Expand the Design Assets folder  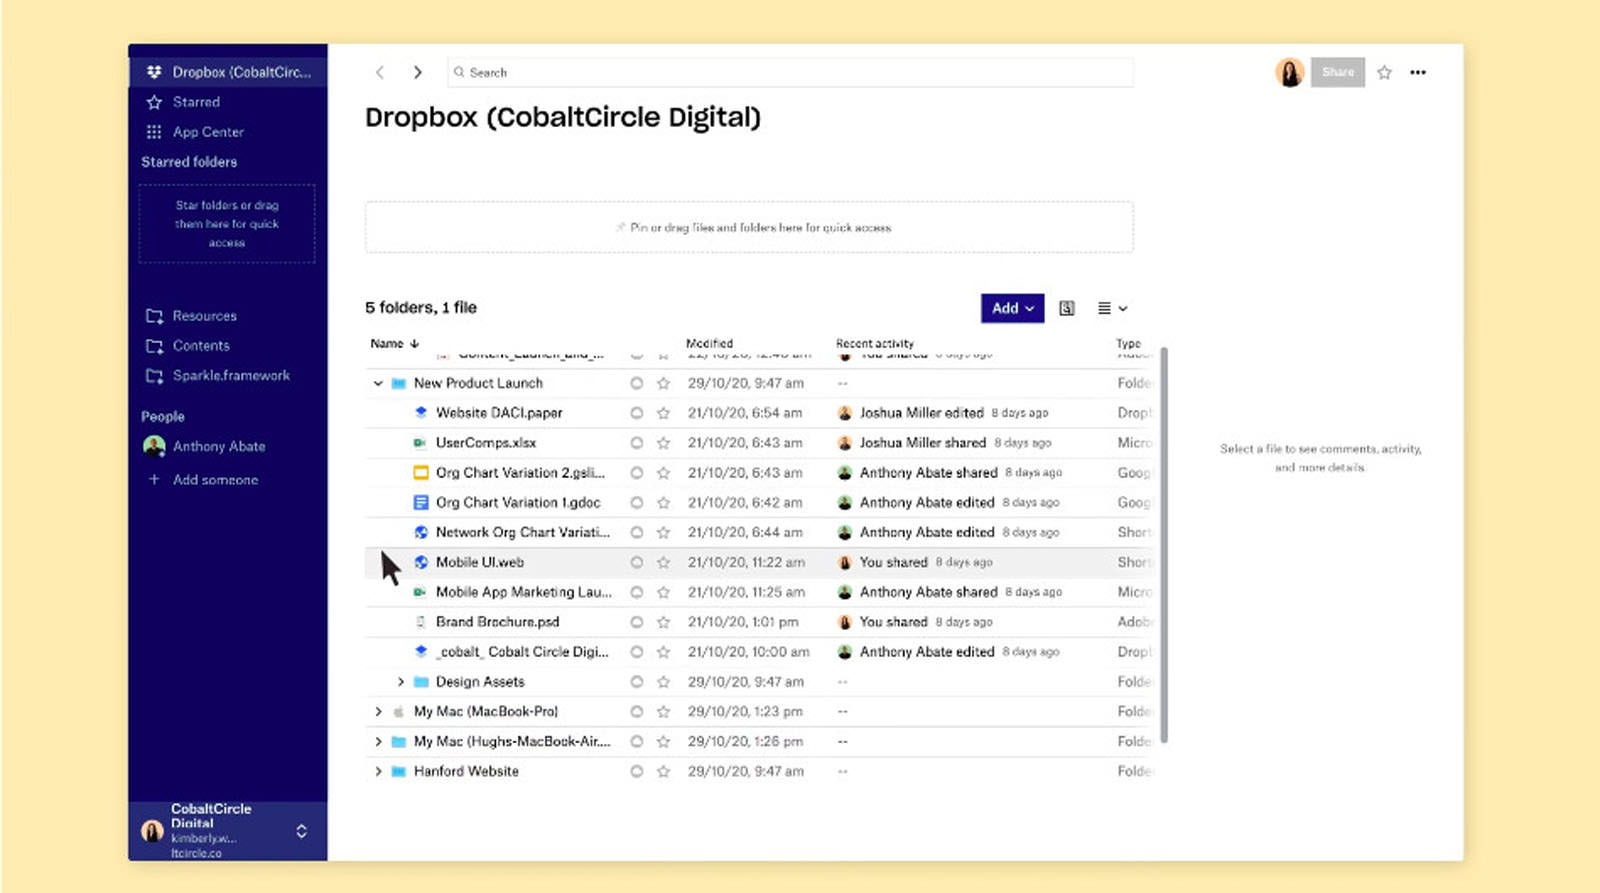(x=400, y=682)
